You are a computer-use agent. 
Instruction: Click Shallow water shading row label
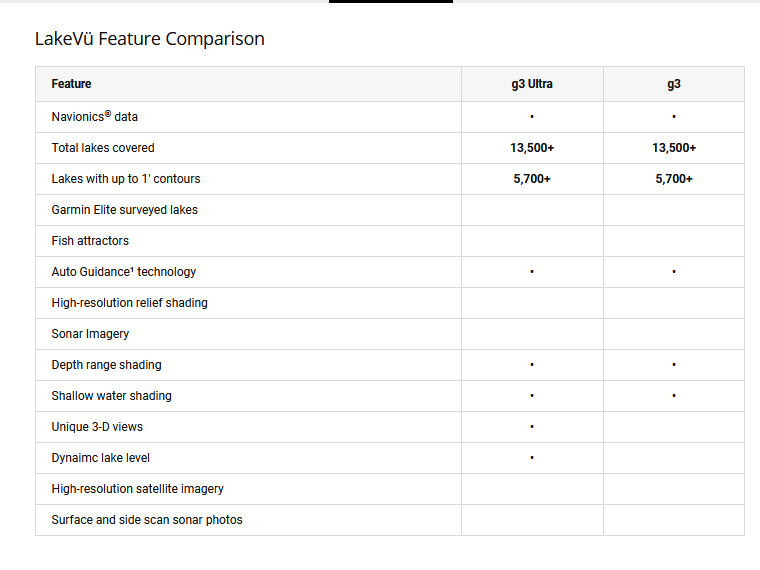coord(111,396)
